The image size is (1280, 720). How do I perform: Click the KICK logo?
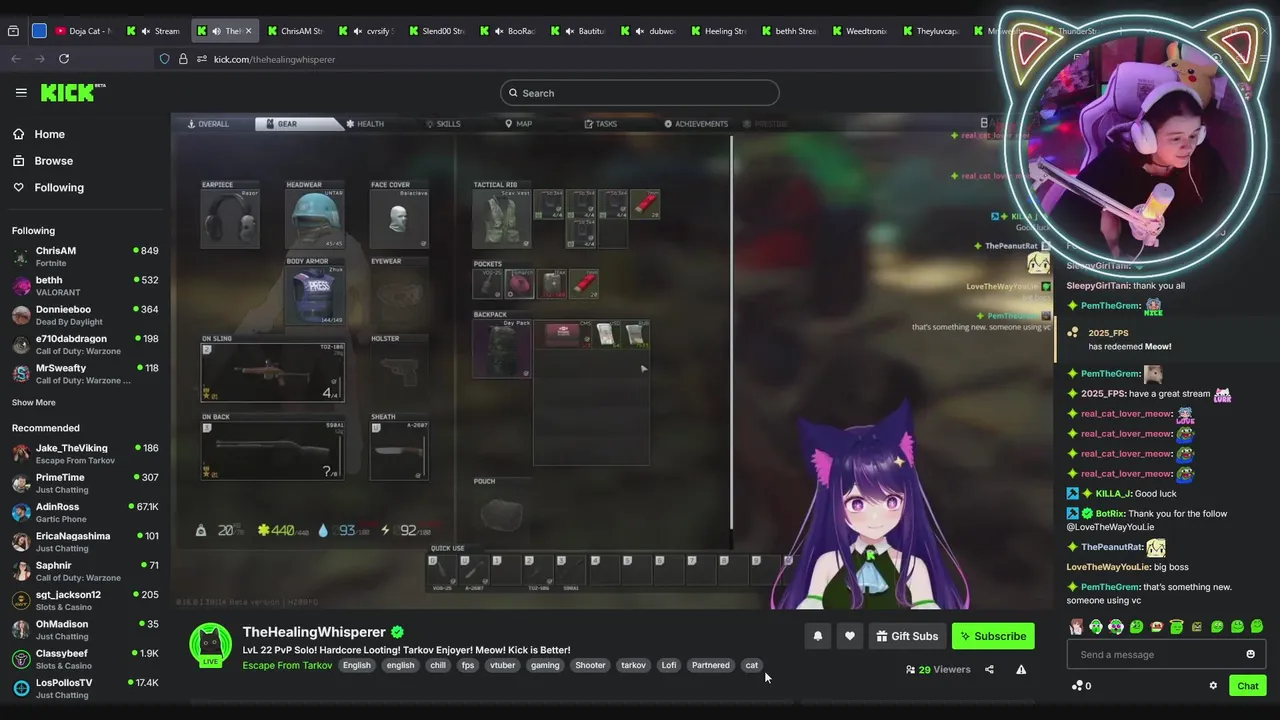point(73,92)
